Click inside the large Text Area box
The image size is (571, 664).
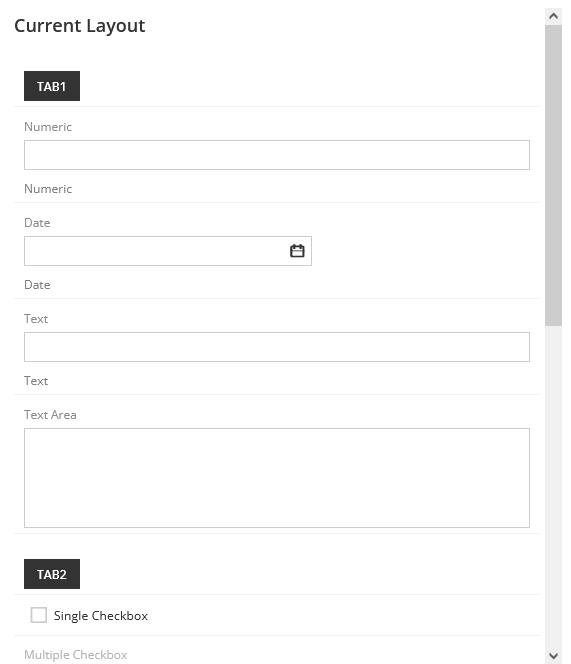277,478
